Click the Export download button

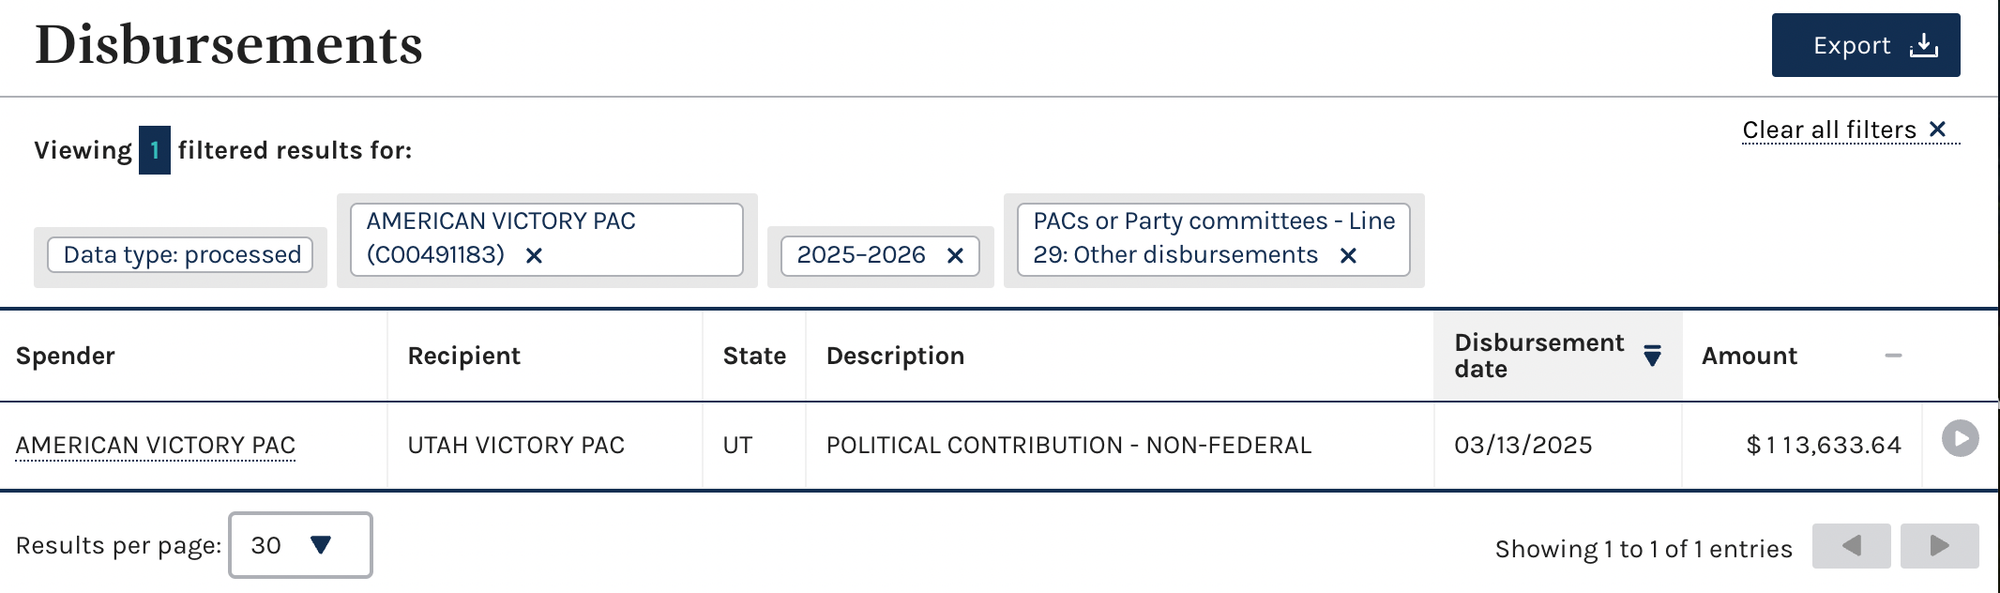point(1865,45)
